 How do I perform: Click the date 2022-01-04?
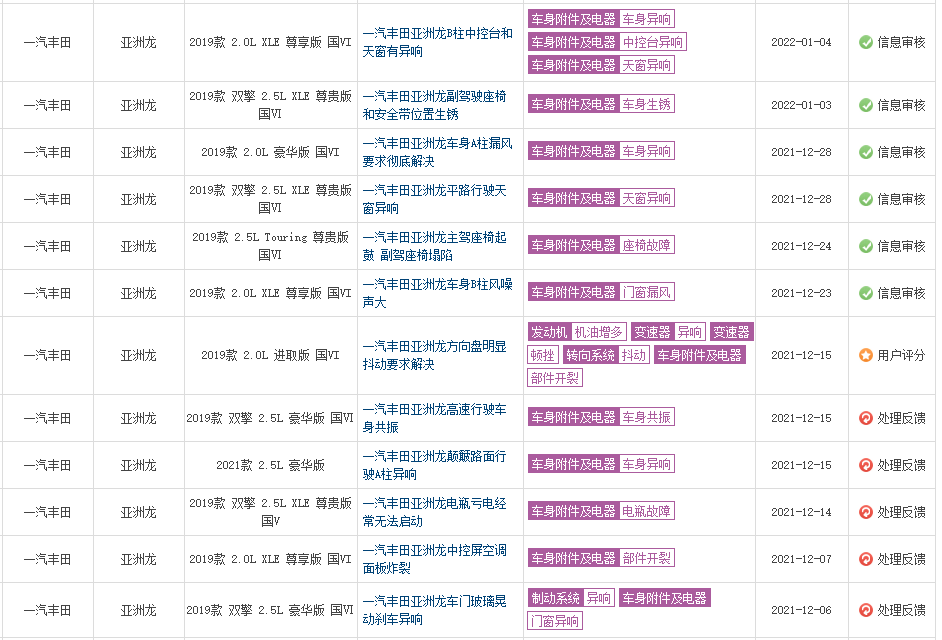coord(801,42)
